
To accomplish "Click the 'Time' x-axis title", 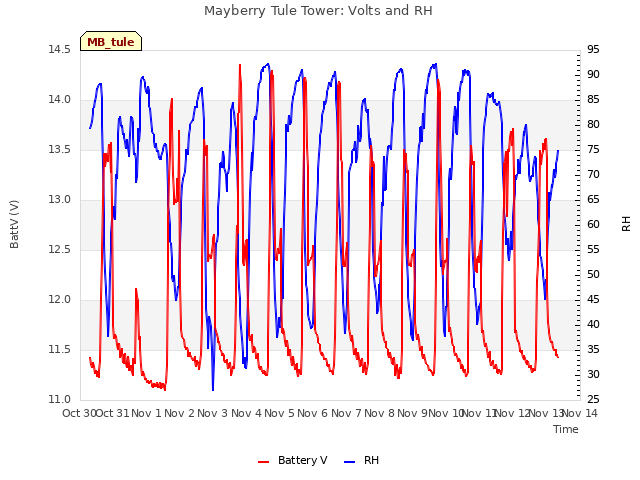I will [566, 429].
